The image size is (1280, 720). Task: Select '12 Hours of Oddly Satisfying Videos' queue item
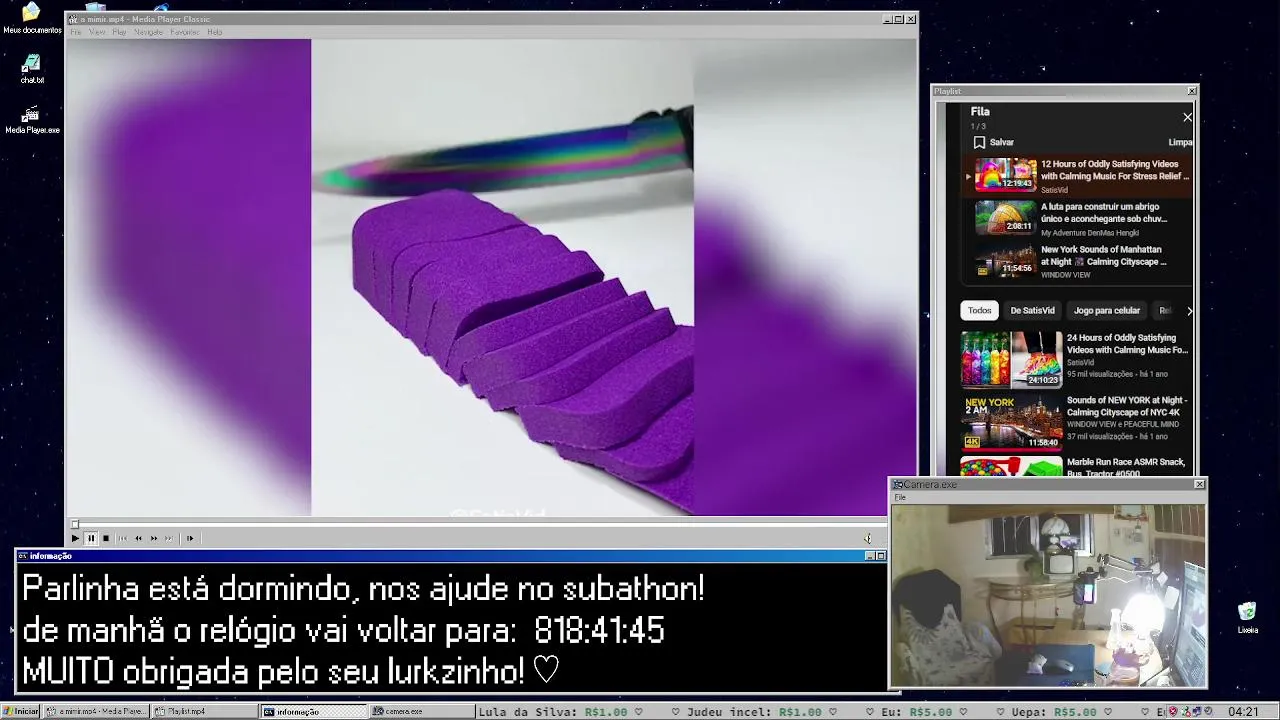1078,175
